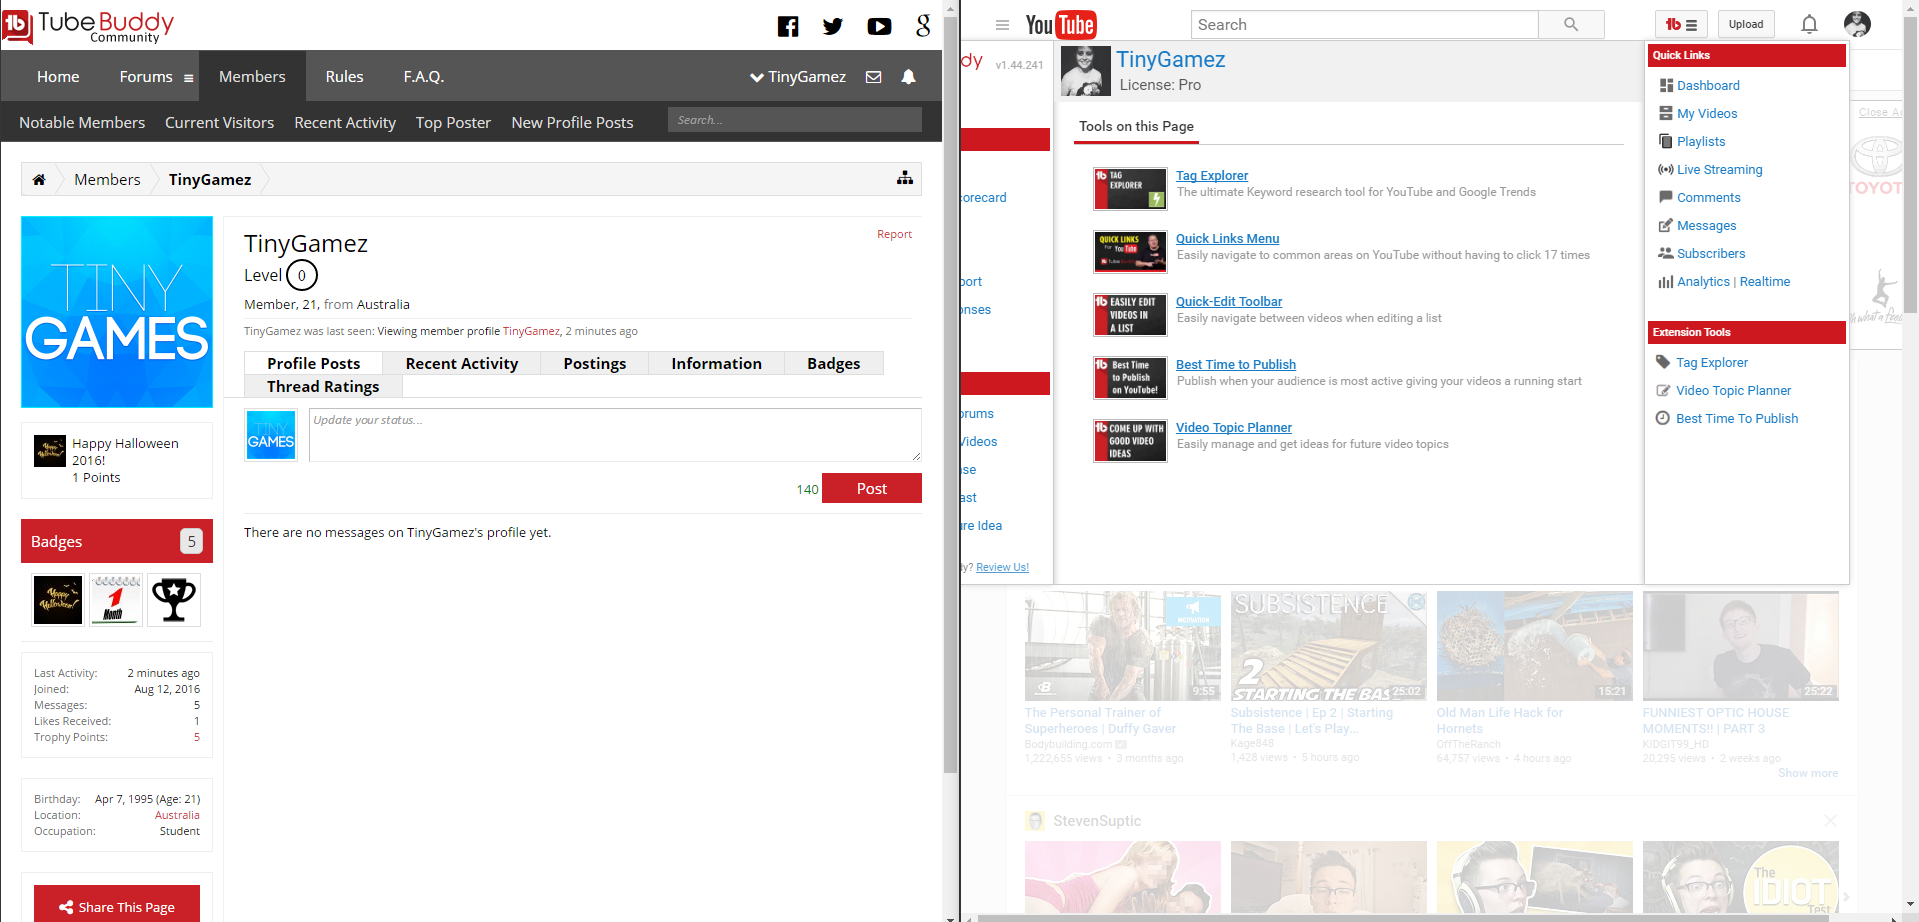Open Realtime analytics link
This screenshot has height=922, width=1919.
pos(1765,282)
